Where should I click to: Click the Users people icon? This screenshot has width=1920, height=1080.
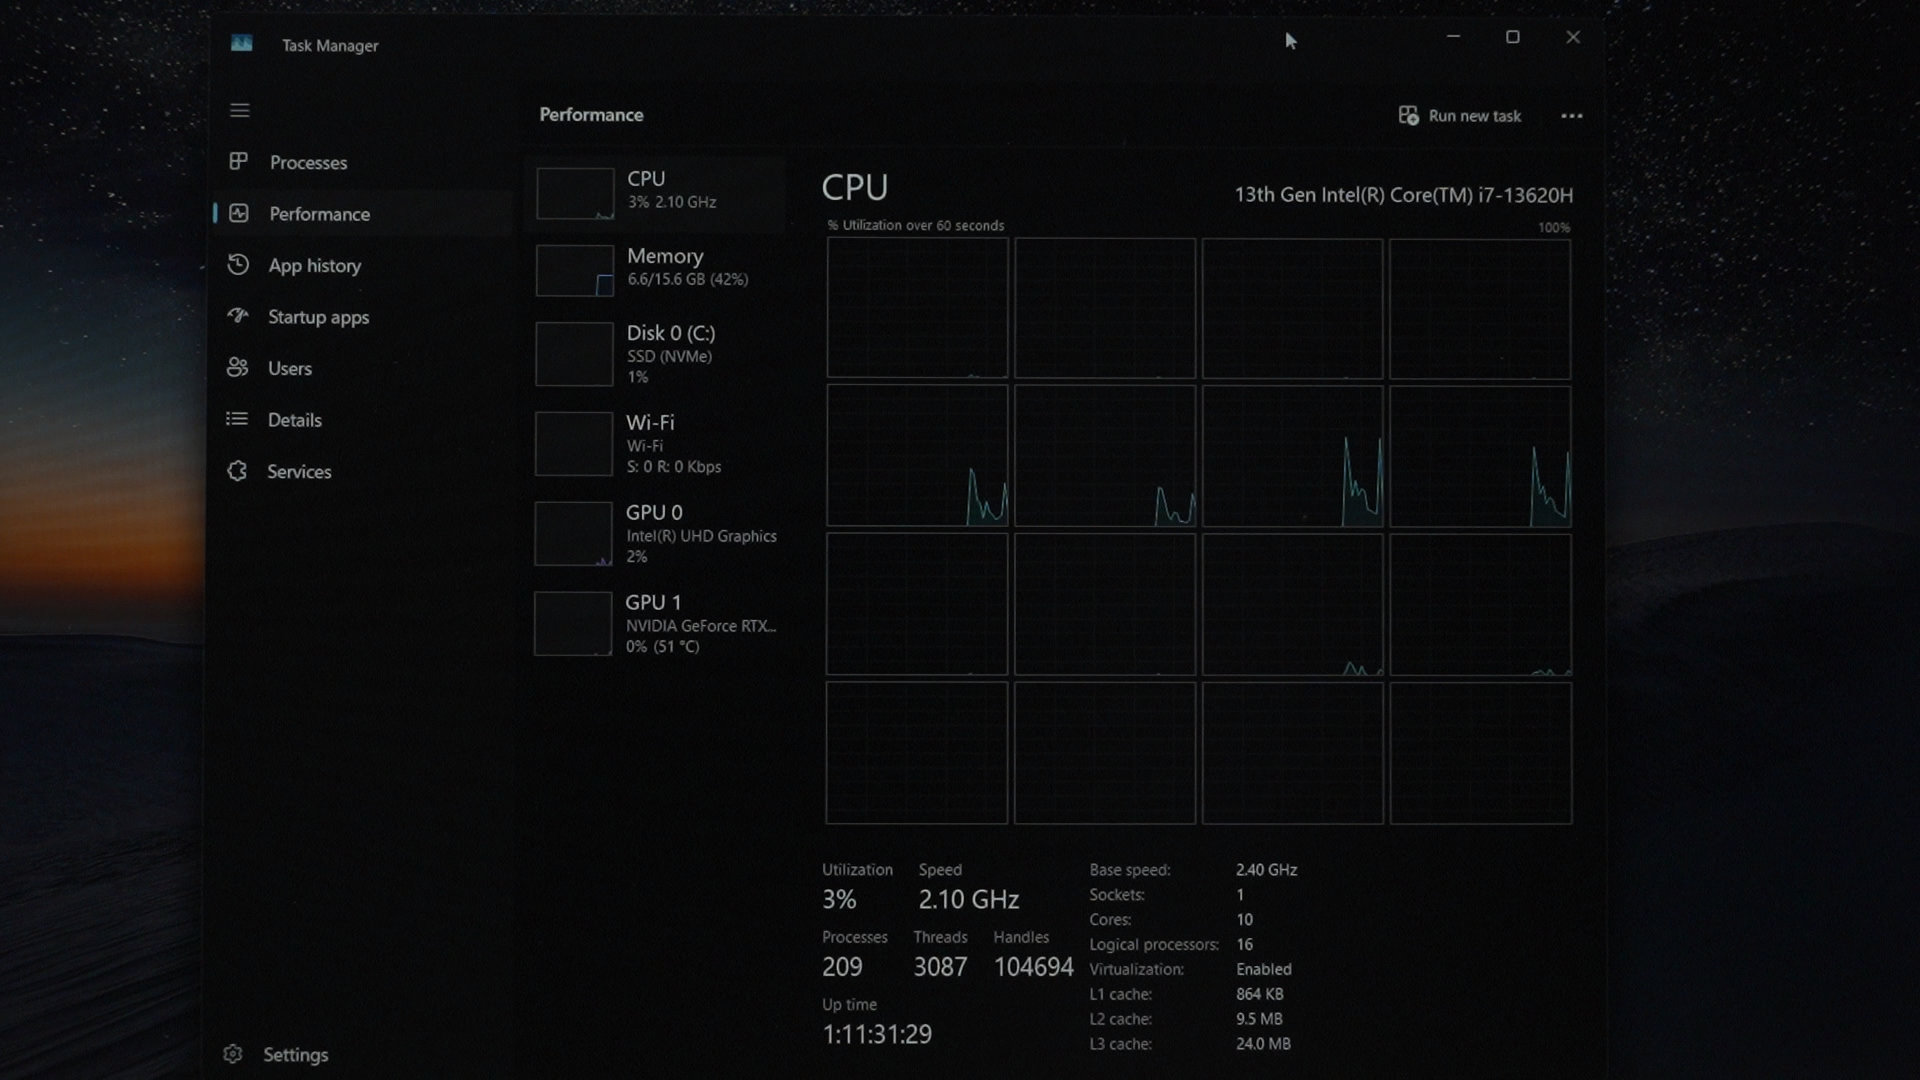coord(238,368)
